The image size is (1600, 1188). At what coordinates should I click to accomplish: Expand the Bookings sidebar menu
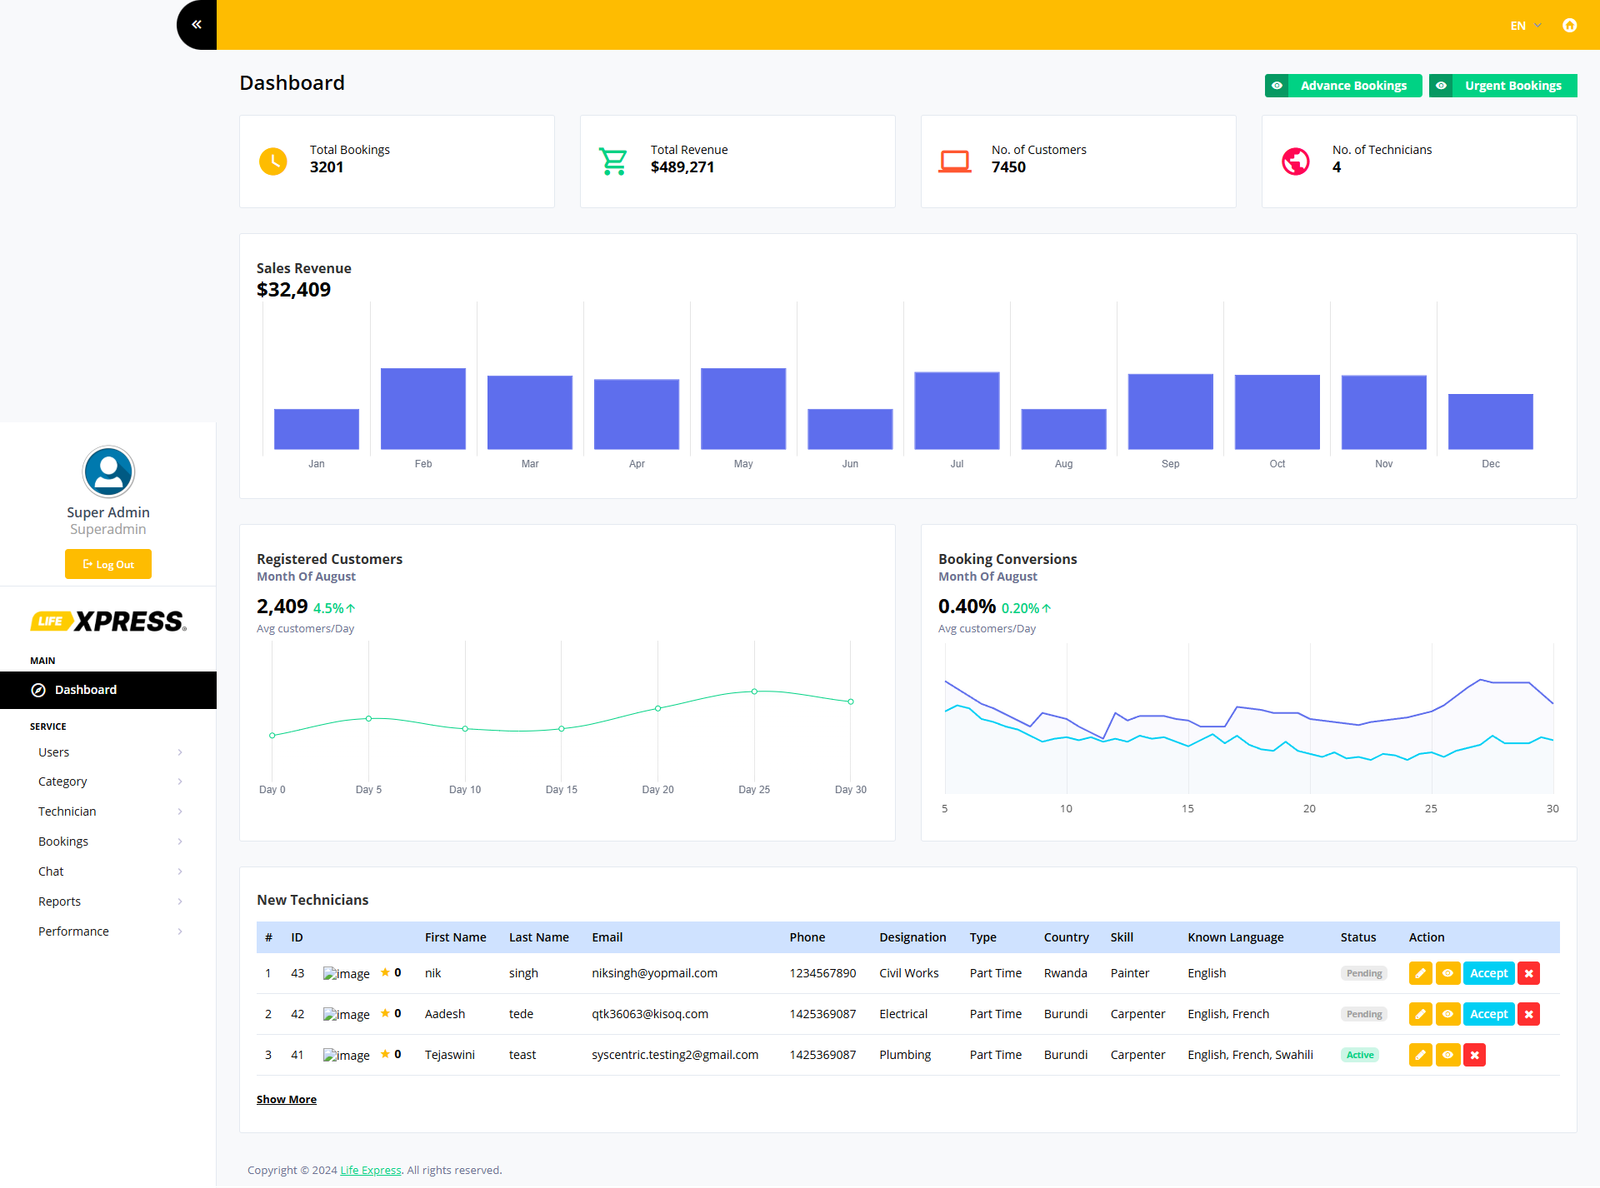[108, 842]
